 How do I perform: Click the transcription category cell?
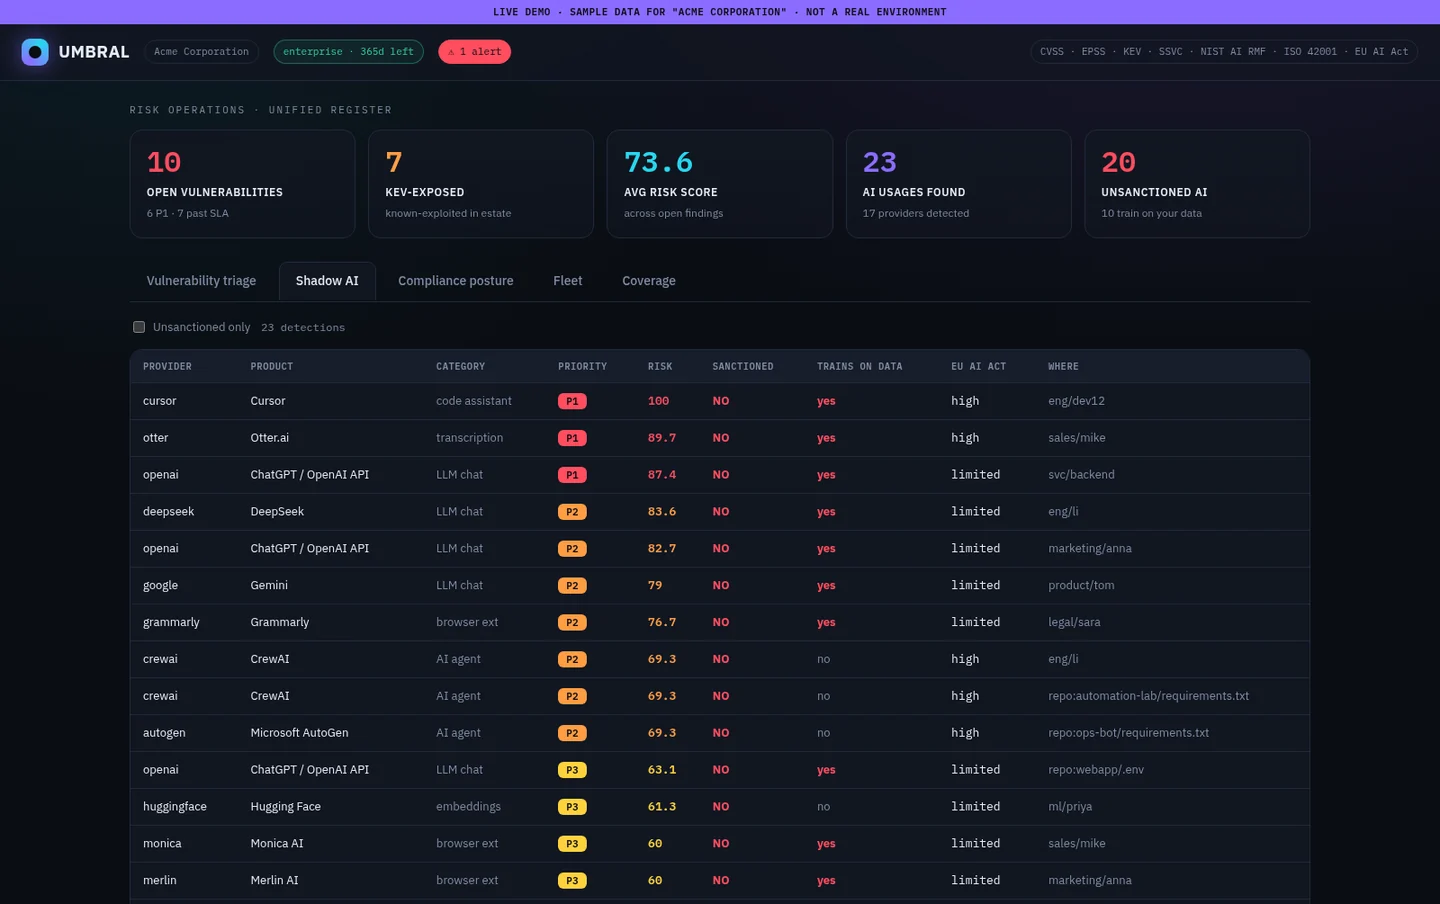(469, 438)
